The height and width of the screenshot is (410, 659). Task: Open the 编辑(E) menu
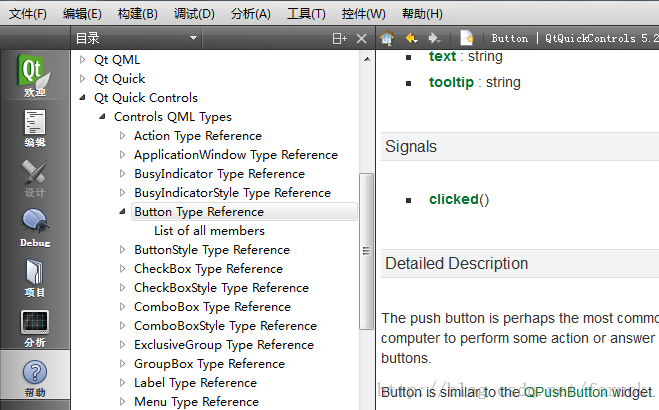82,14
